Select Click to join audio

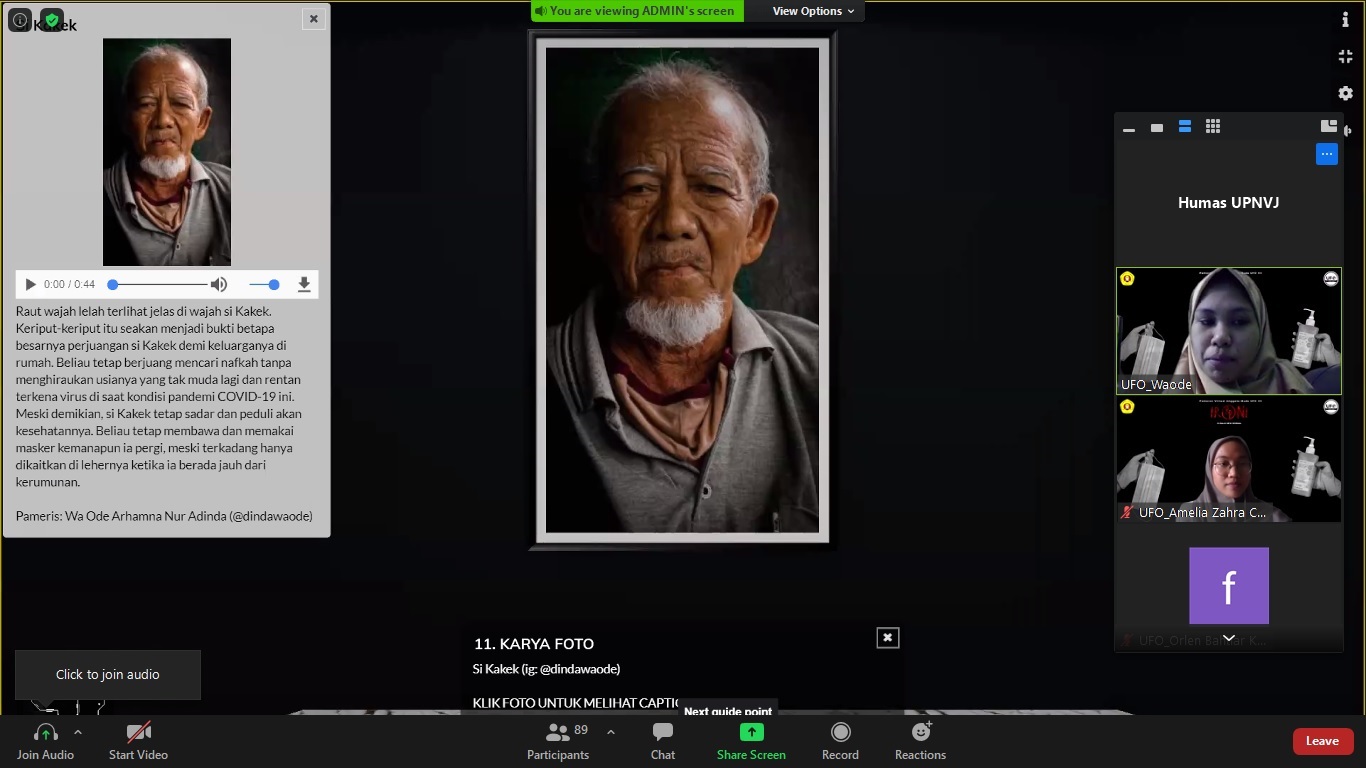point(107,674)
